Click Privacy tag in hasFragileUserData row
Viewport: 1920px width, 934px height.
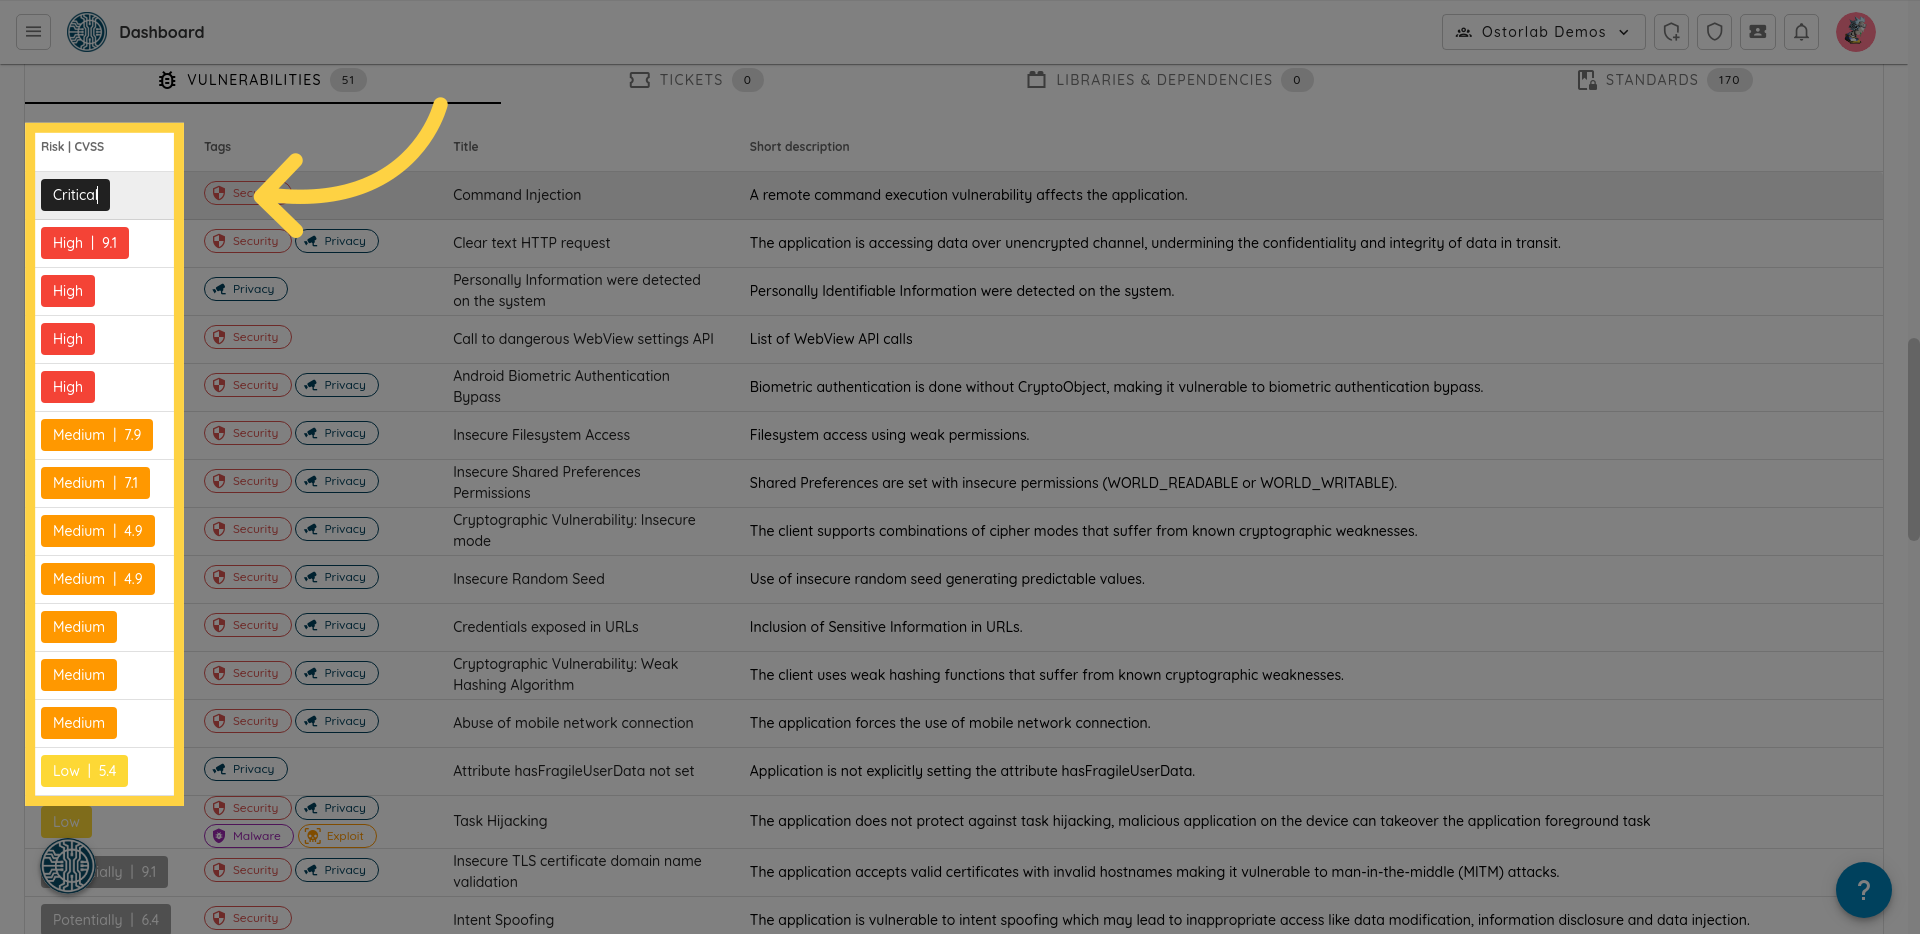point(245,769)
